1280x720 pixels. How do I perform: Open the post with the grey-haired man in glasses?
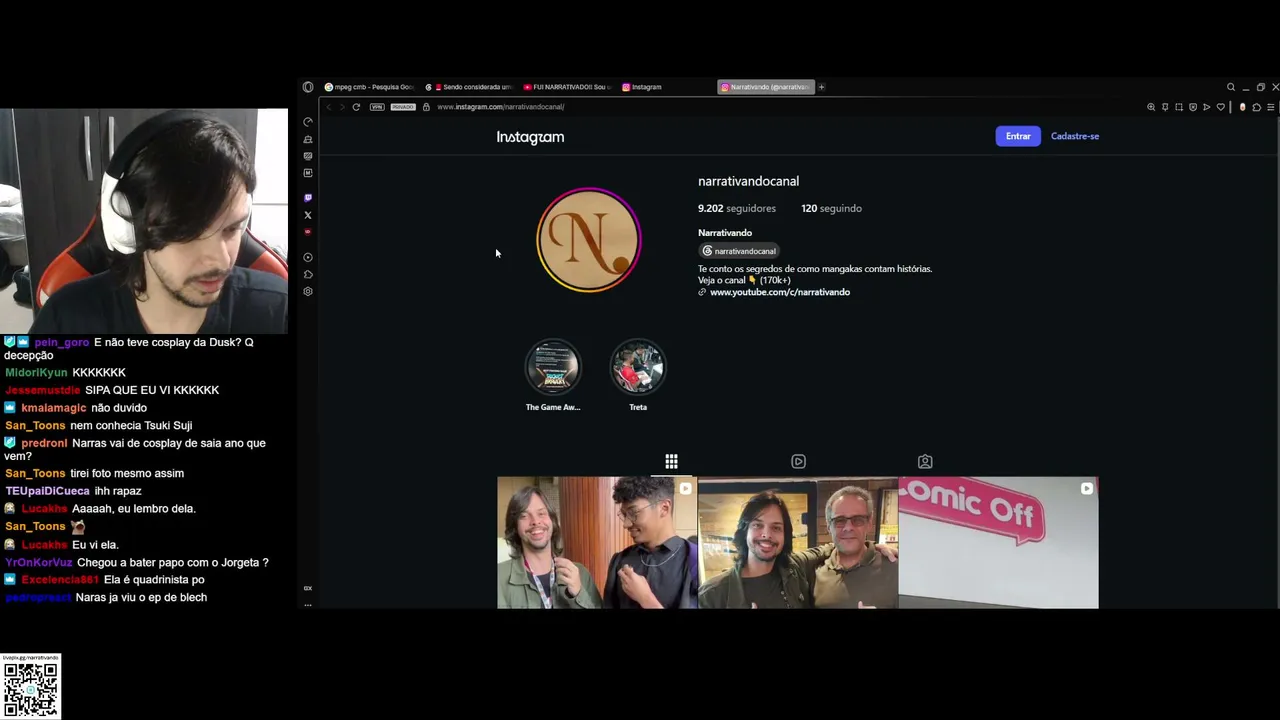pos(798,542)
